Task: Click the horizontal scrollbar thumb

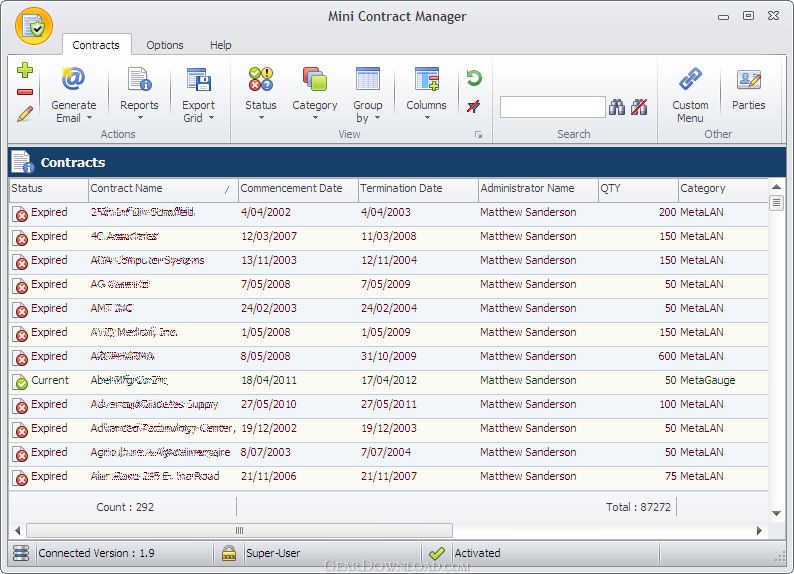Action: pyautogui.click(x=240, y=530)
